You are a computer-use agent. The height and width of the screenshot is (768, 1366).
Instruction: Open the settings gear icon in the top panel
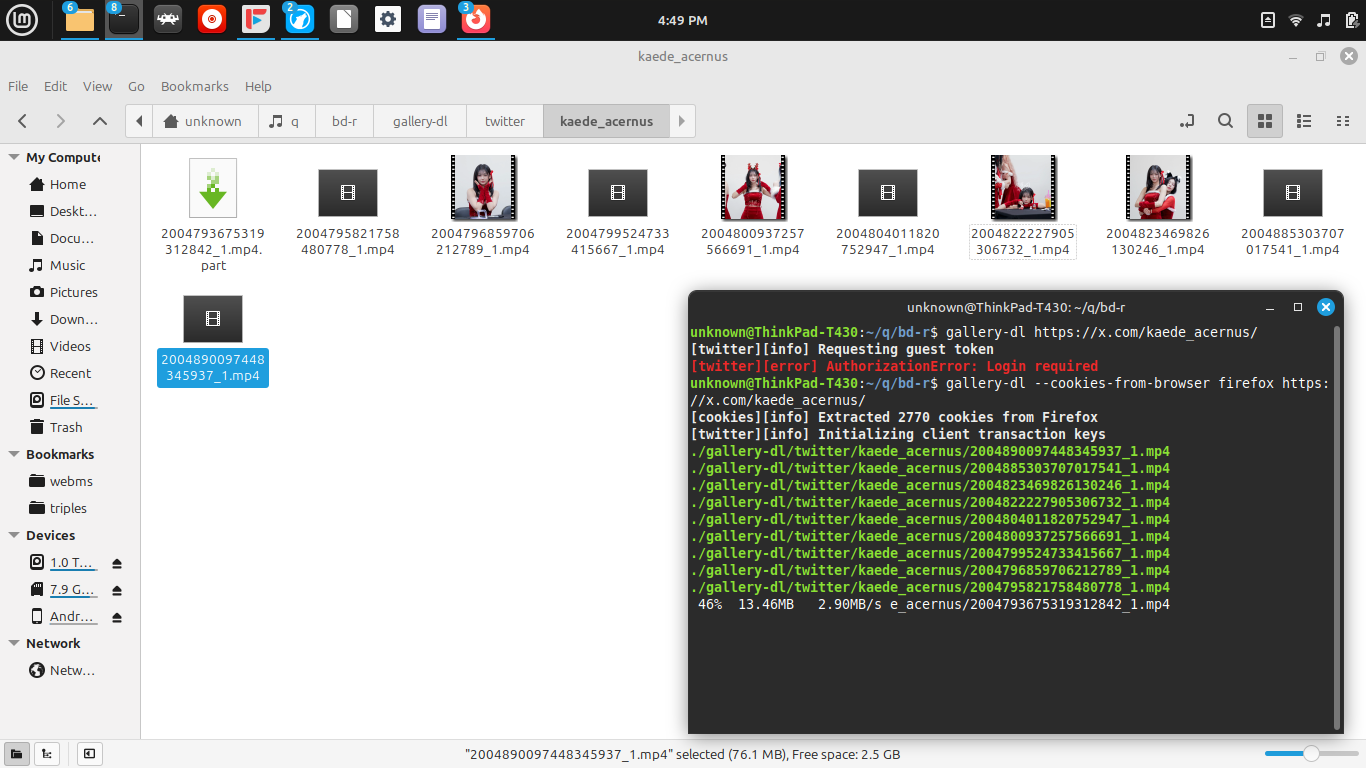click(x=388, y=19)
